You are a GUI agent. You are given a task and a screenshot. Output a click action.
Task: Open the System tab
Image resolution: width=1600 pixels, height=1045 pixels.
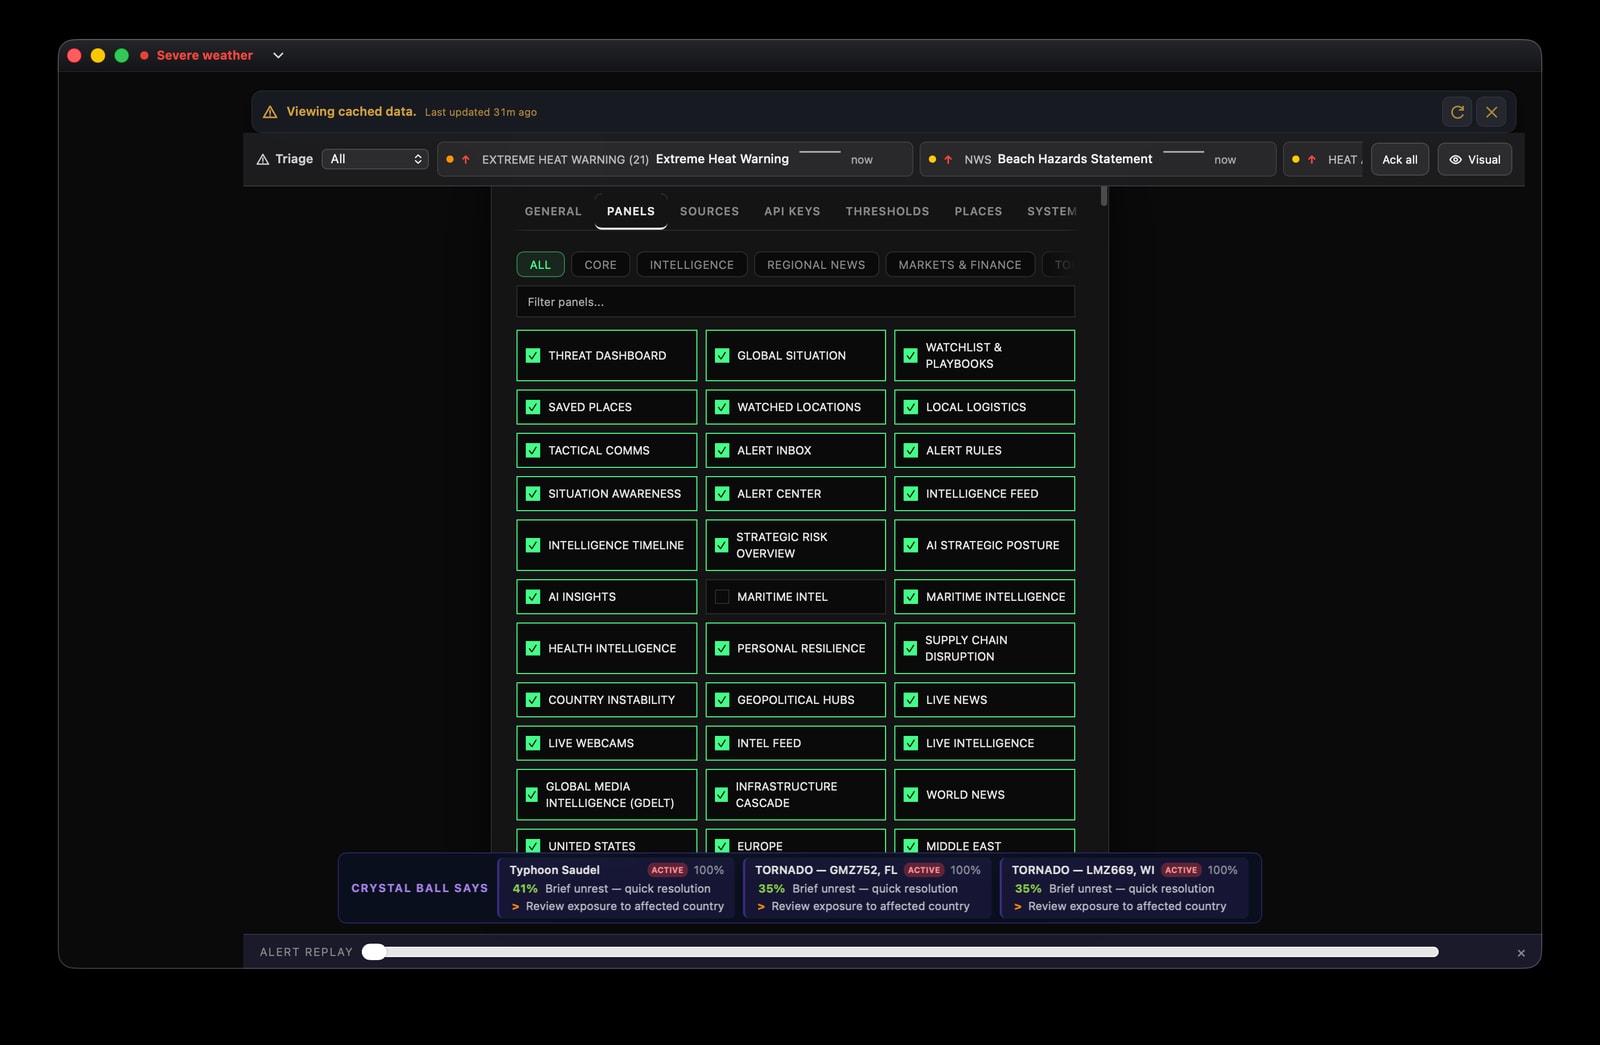click(x=1051, y=211)
